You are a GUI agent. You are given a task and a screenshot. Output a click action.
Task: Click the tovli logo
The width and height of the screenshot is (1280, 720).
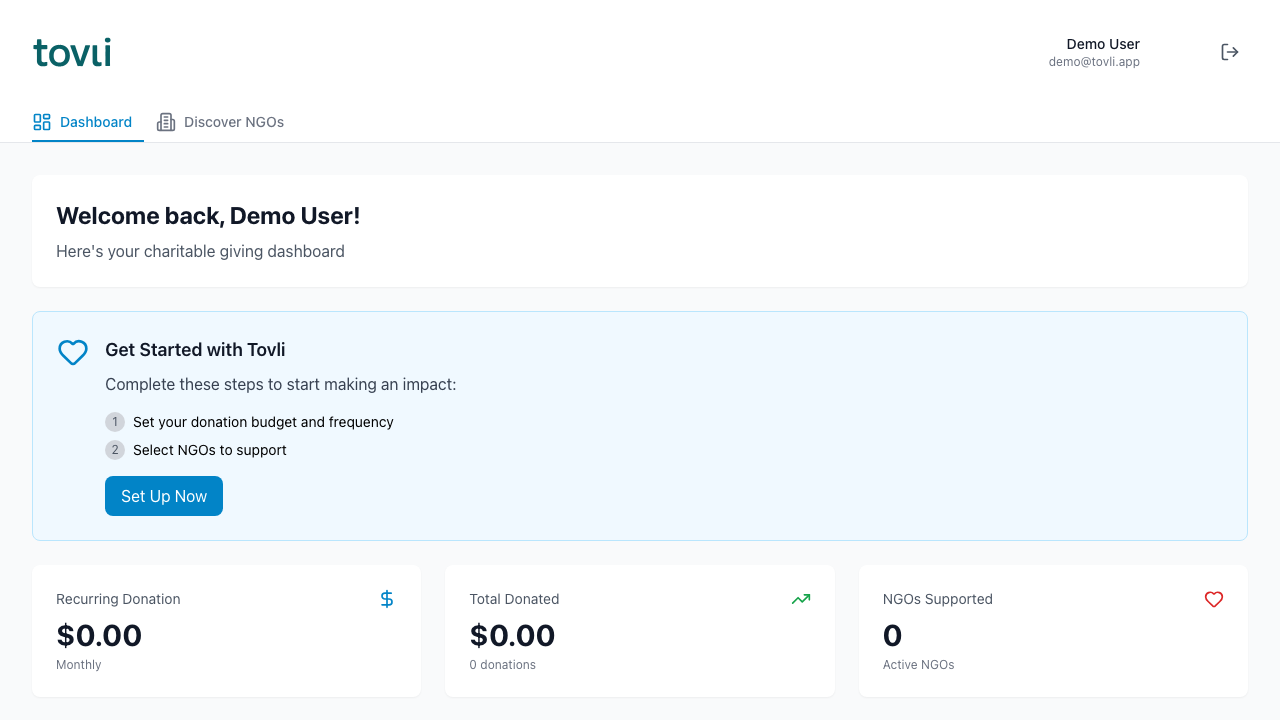coord(72,52)
